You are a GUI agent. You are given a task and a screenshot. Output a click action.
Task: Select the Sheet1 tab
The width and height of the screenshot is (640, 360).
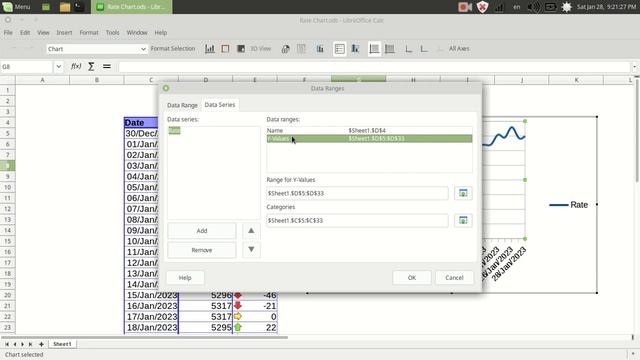pyautogui.click(x=62, y=344)
